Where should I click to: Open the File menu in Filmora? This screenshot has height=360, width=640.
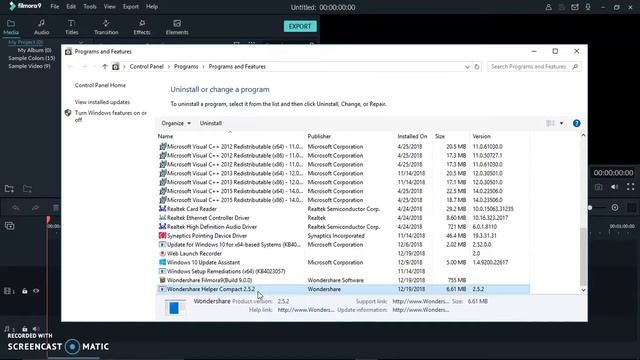pyautogui.click(x=55, y=7)
